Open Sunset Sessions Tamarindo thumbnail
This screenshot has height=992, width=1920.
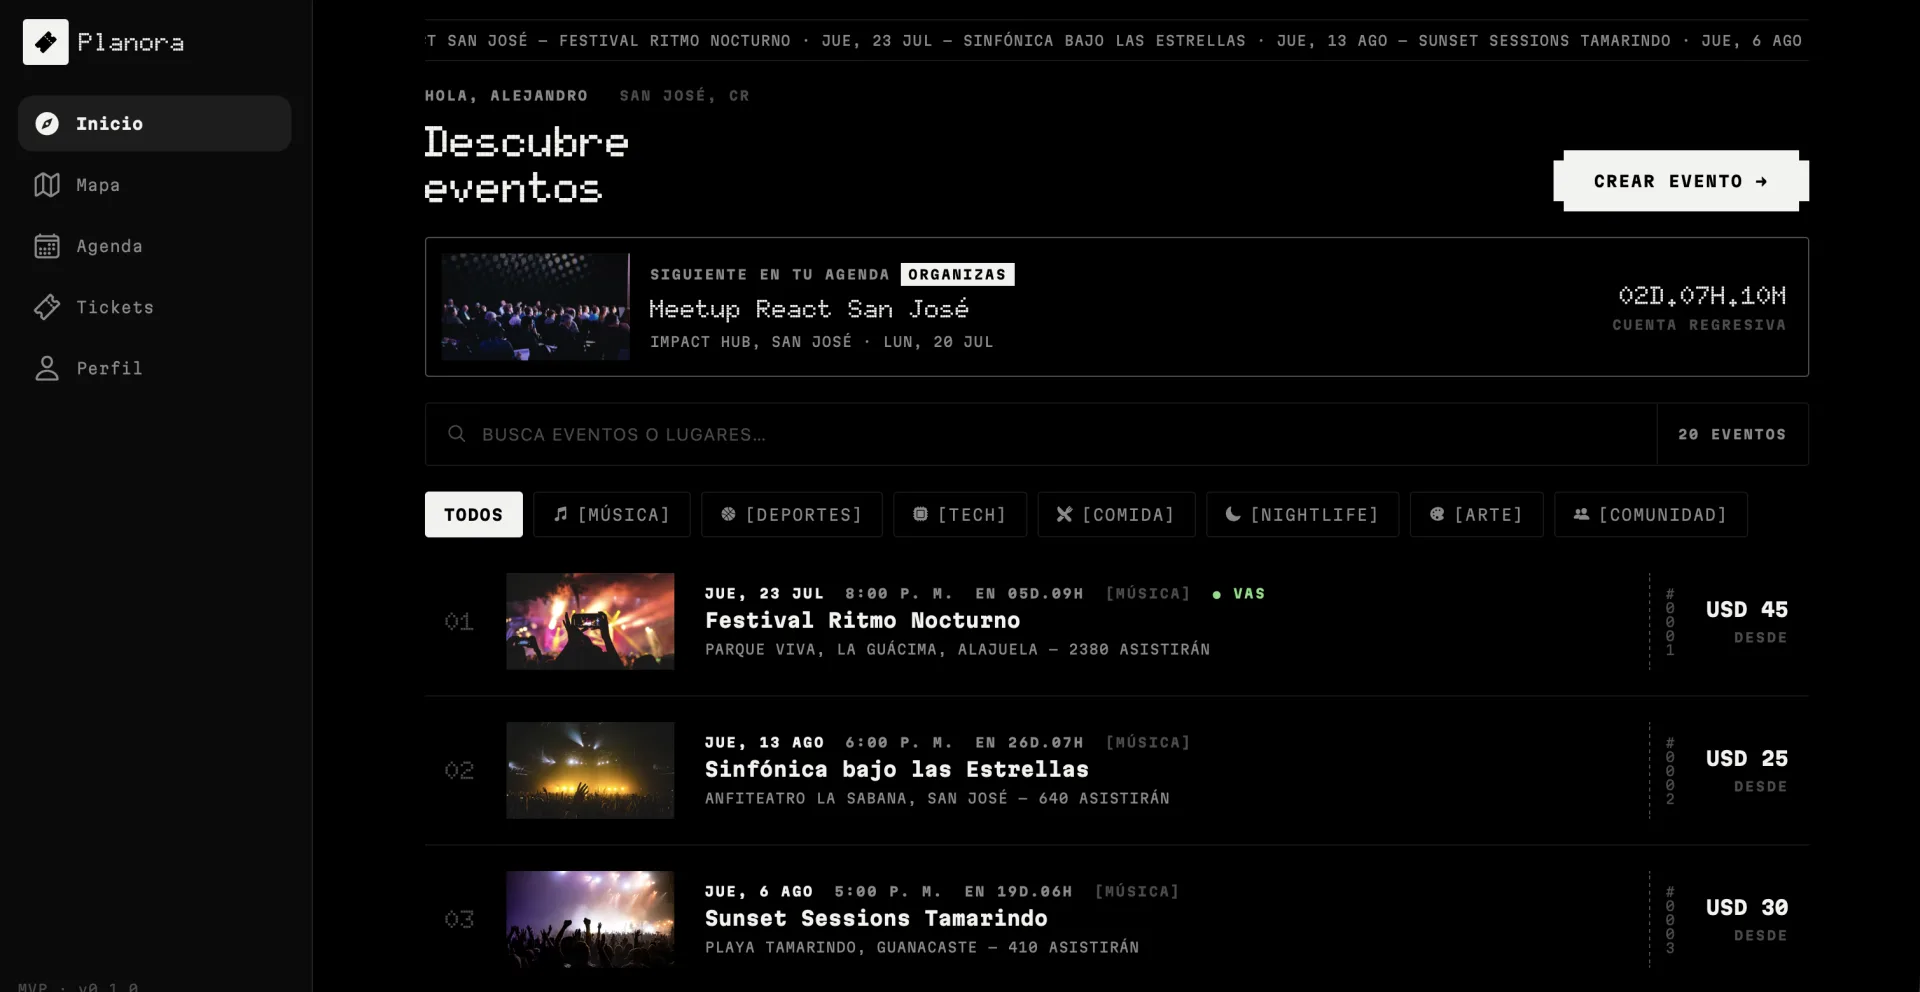tap(590, 919)
